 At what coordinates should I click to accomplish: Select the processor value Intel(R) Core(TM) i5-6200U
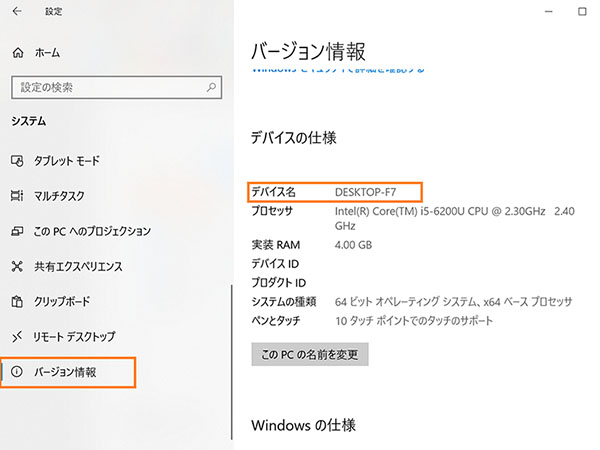coord(455,218)
